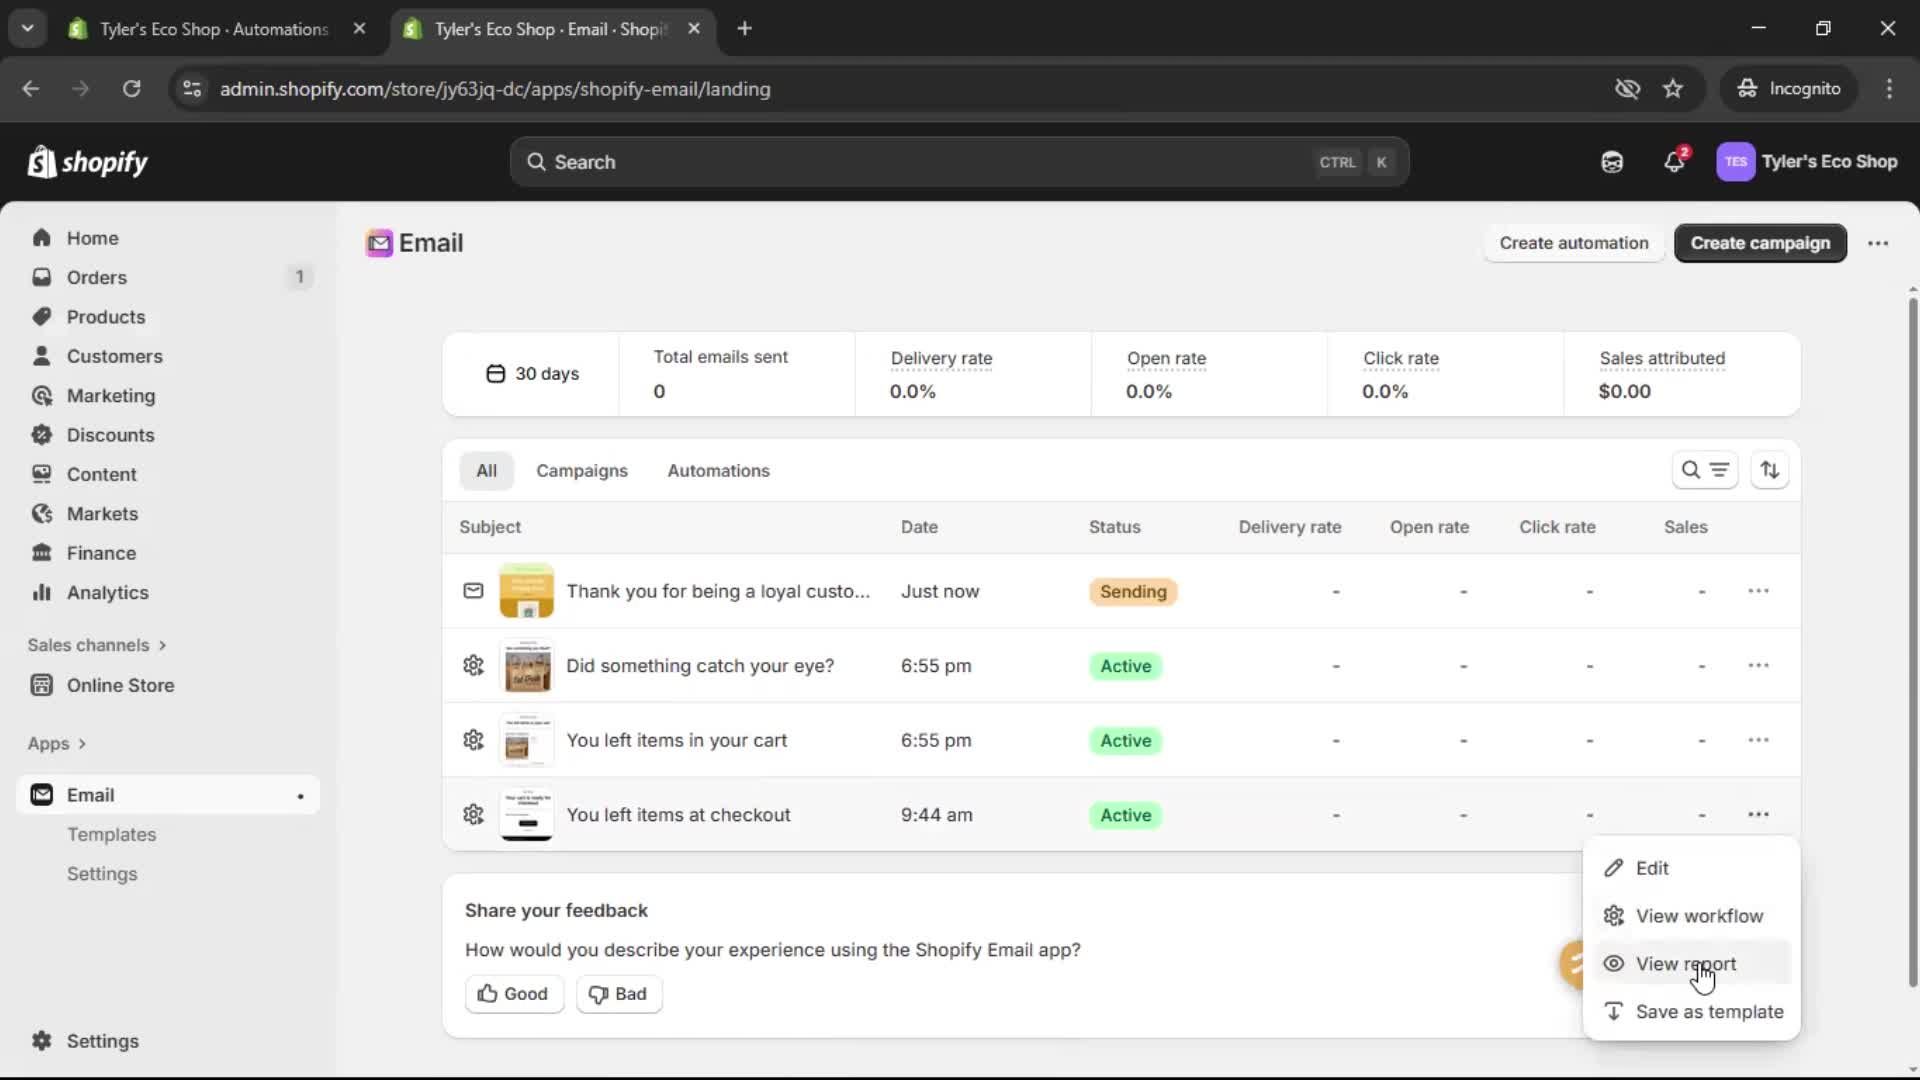
Task: Click the Good feedback button
Action: point(514,994)
